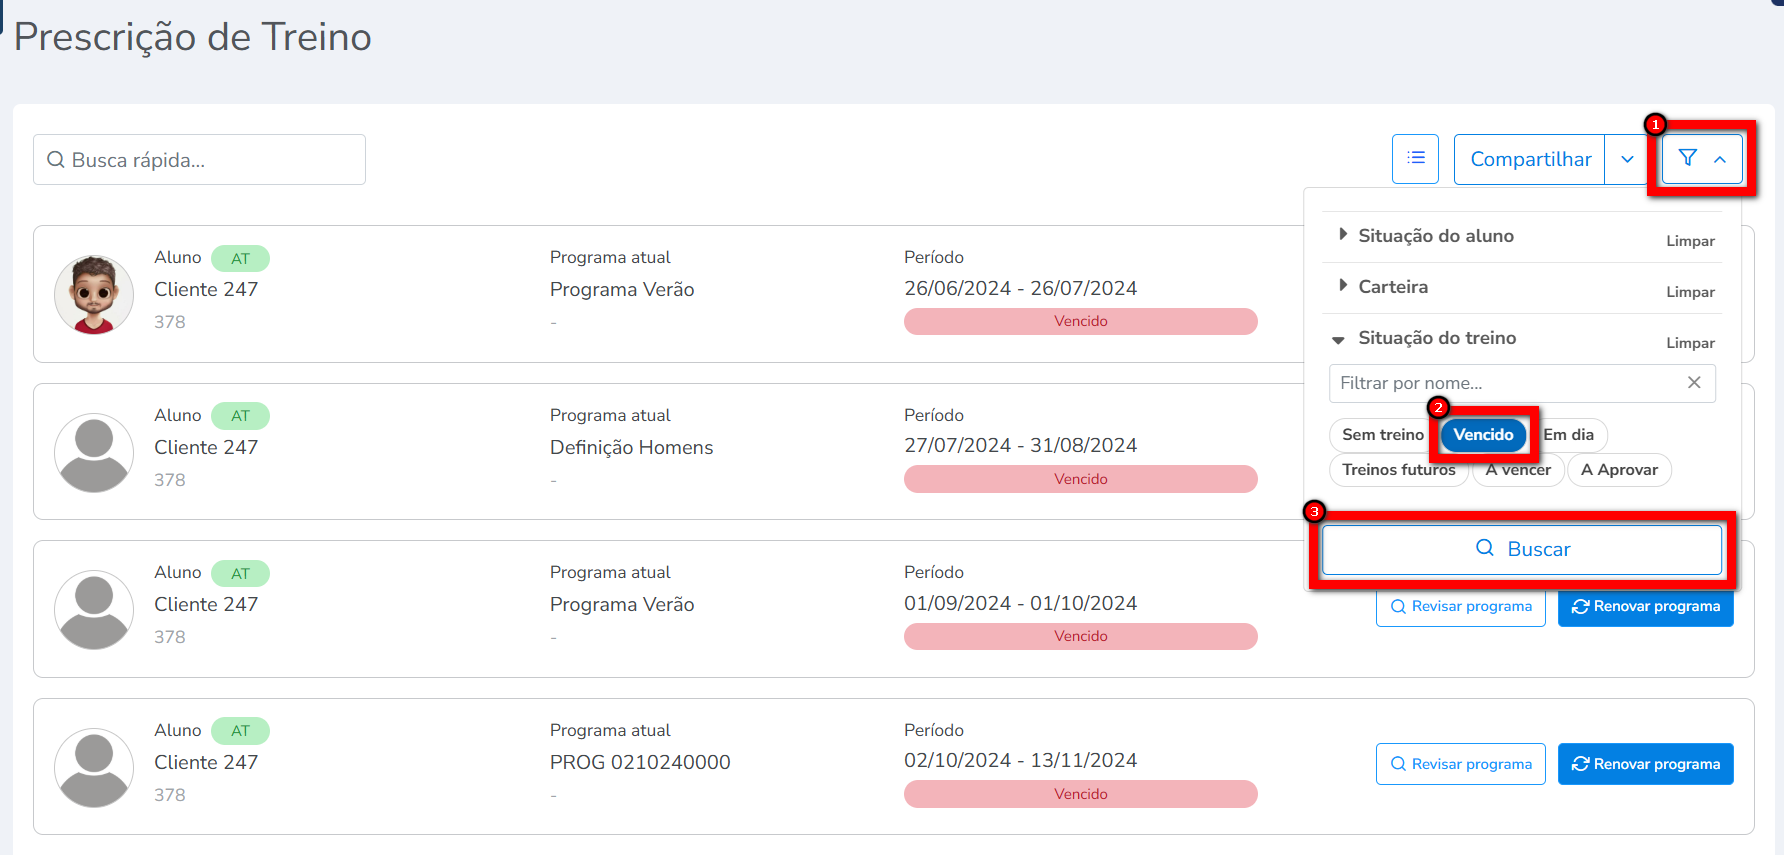The image size is (1784, 855).
Task: Click Renovar programa for PROG 0210240000
Action: [x=1645, y=764]
